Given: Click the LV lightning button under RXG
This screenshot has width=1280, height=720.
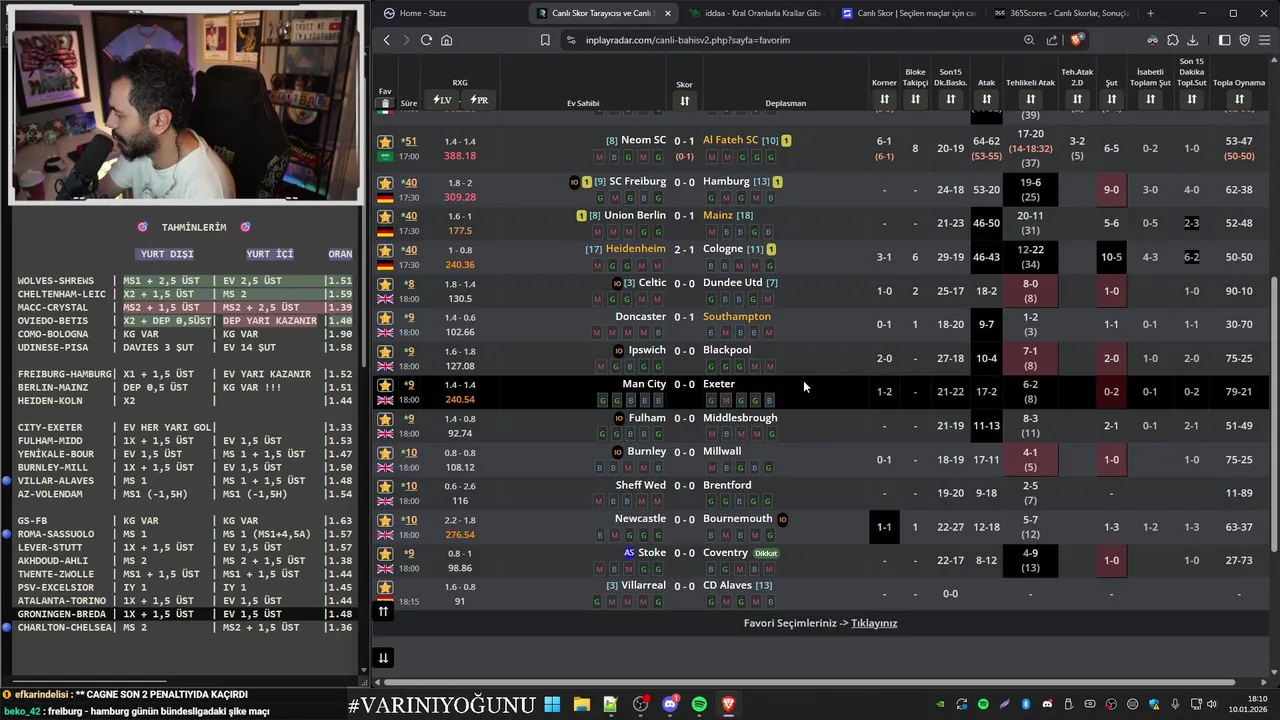Looking at the screenshot, I should pos(442,100).
